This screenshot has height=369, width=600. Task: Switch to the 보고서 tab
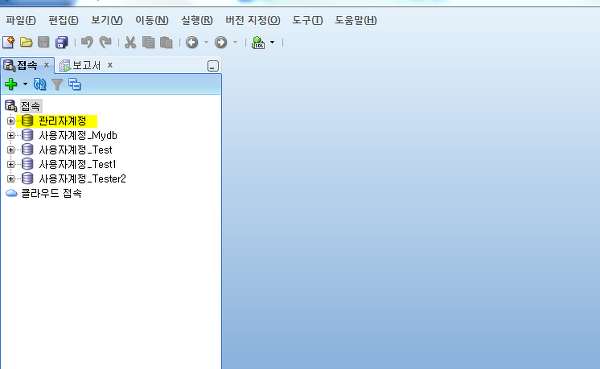(x=86, y=65)
